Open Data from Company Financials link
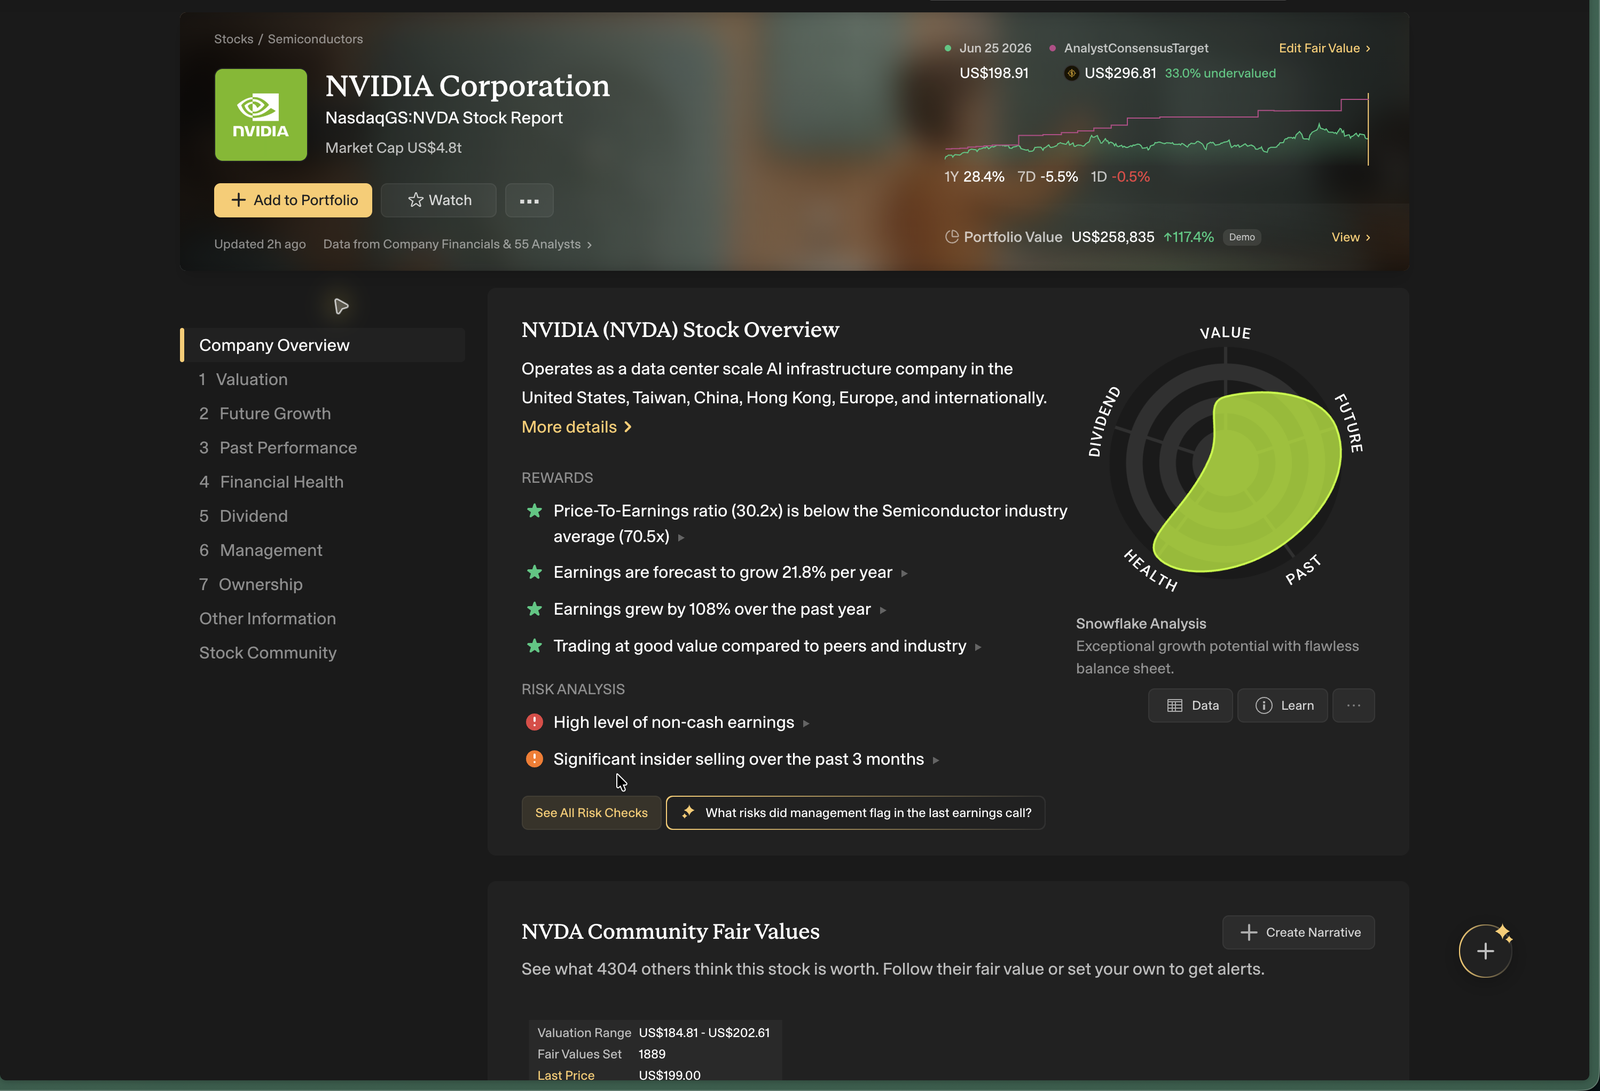This screenshot has height=1091, width=1600. click(457, 244)
